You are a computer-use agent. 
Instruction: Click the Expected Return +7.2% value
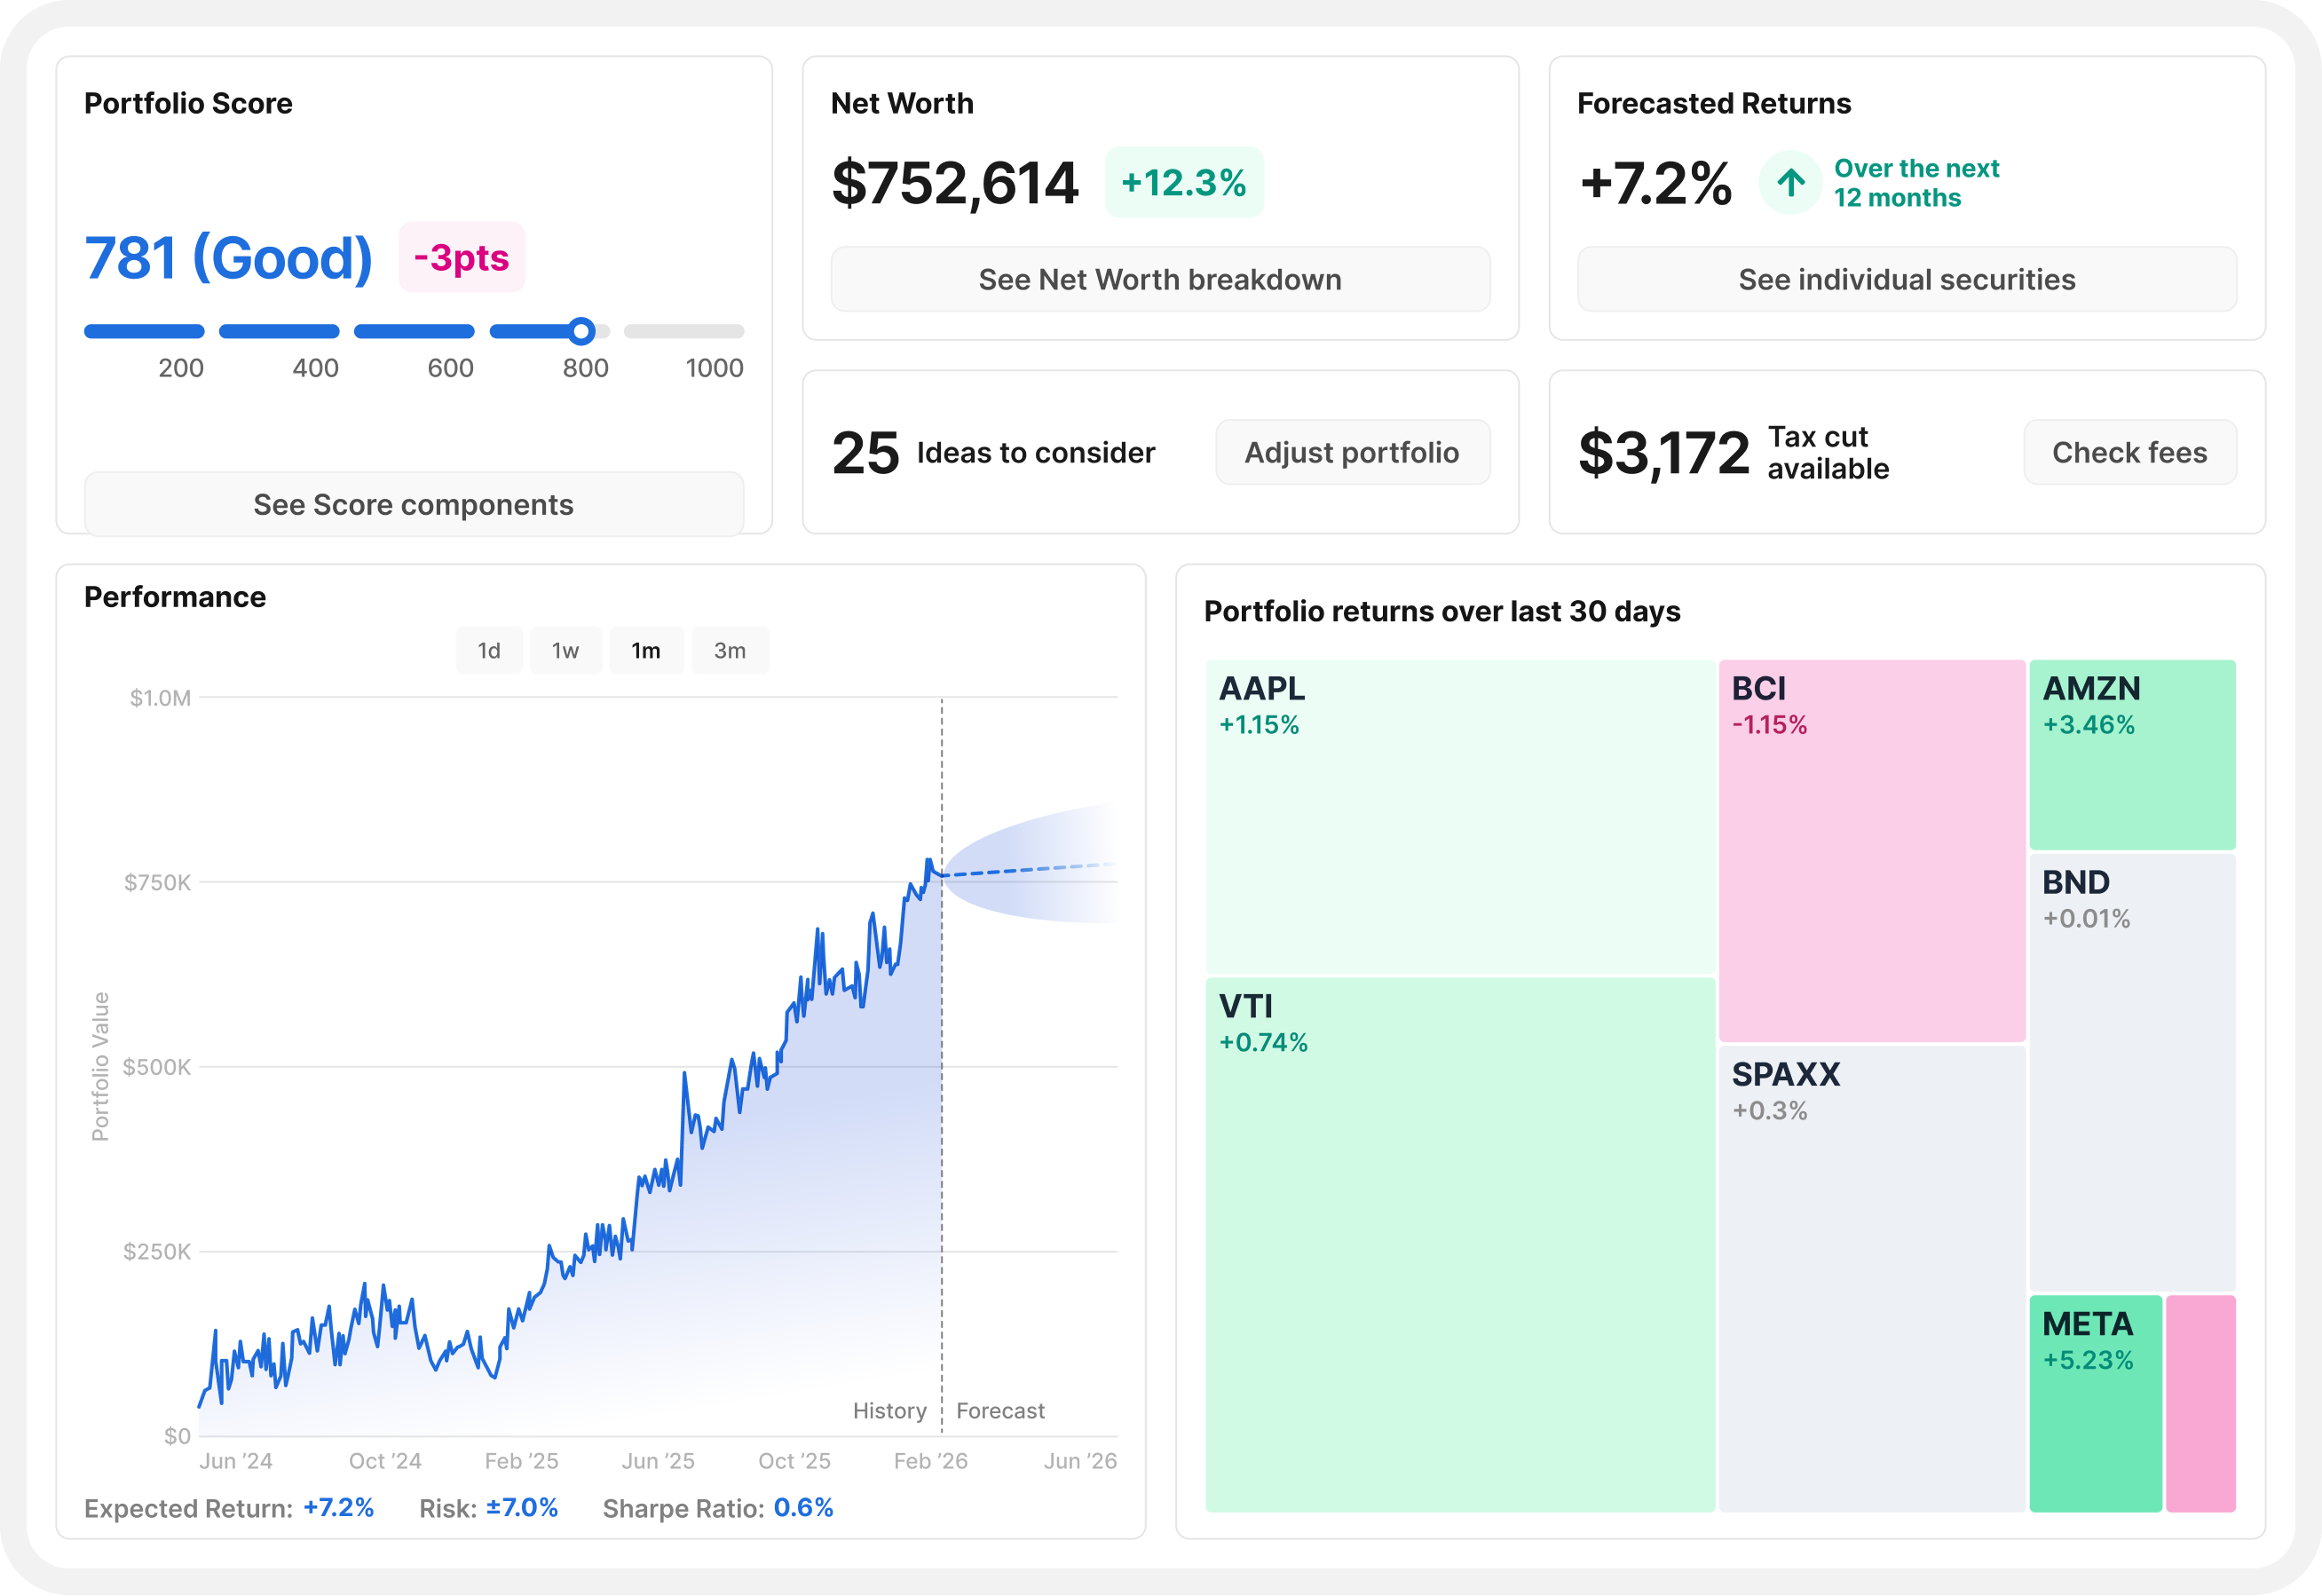click(338, 1509)
